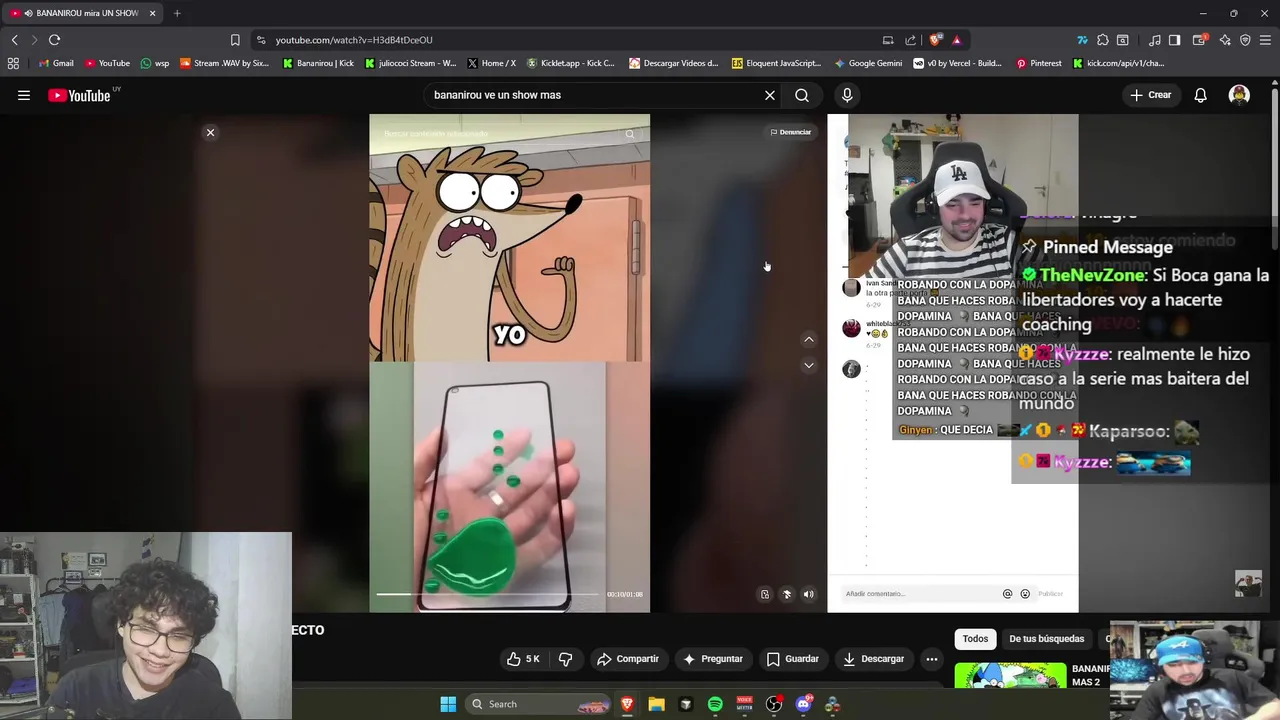Like the video with 5 K likes
Image resolution: width=1280 pixels, height=720 pixels.
point(524,659)
